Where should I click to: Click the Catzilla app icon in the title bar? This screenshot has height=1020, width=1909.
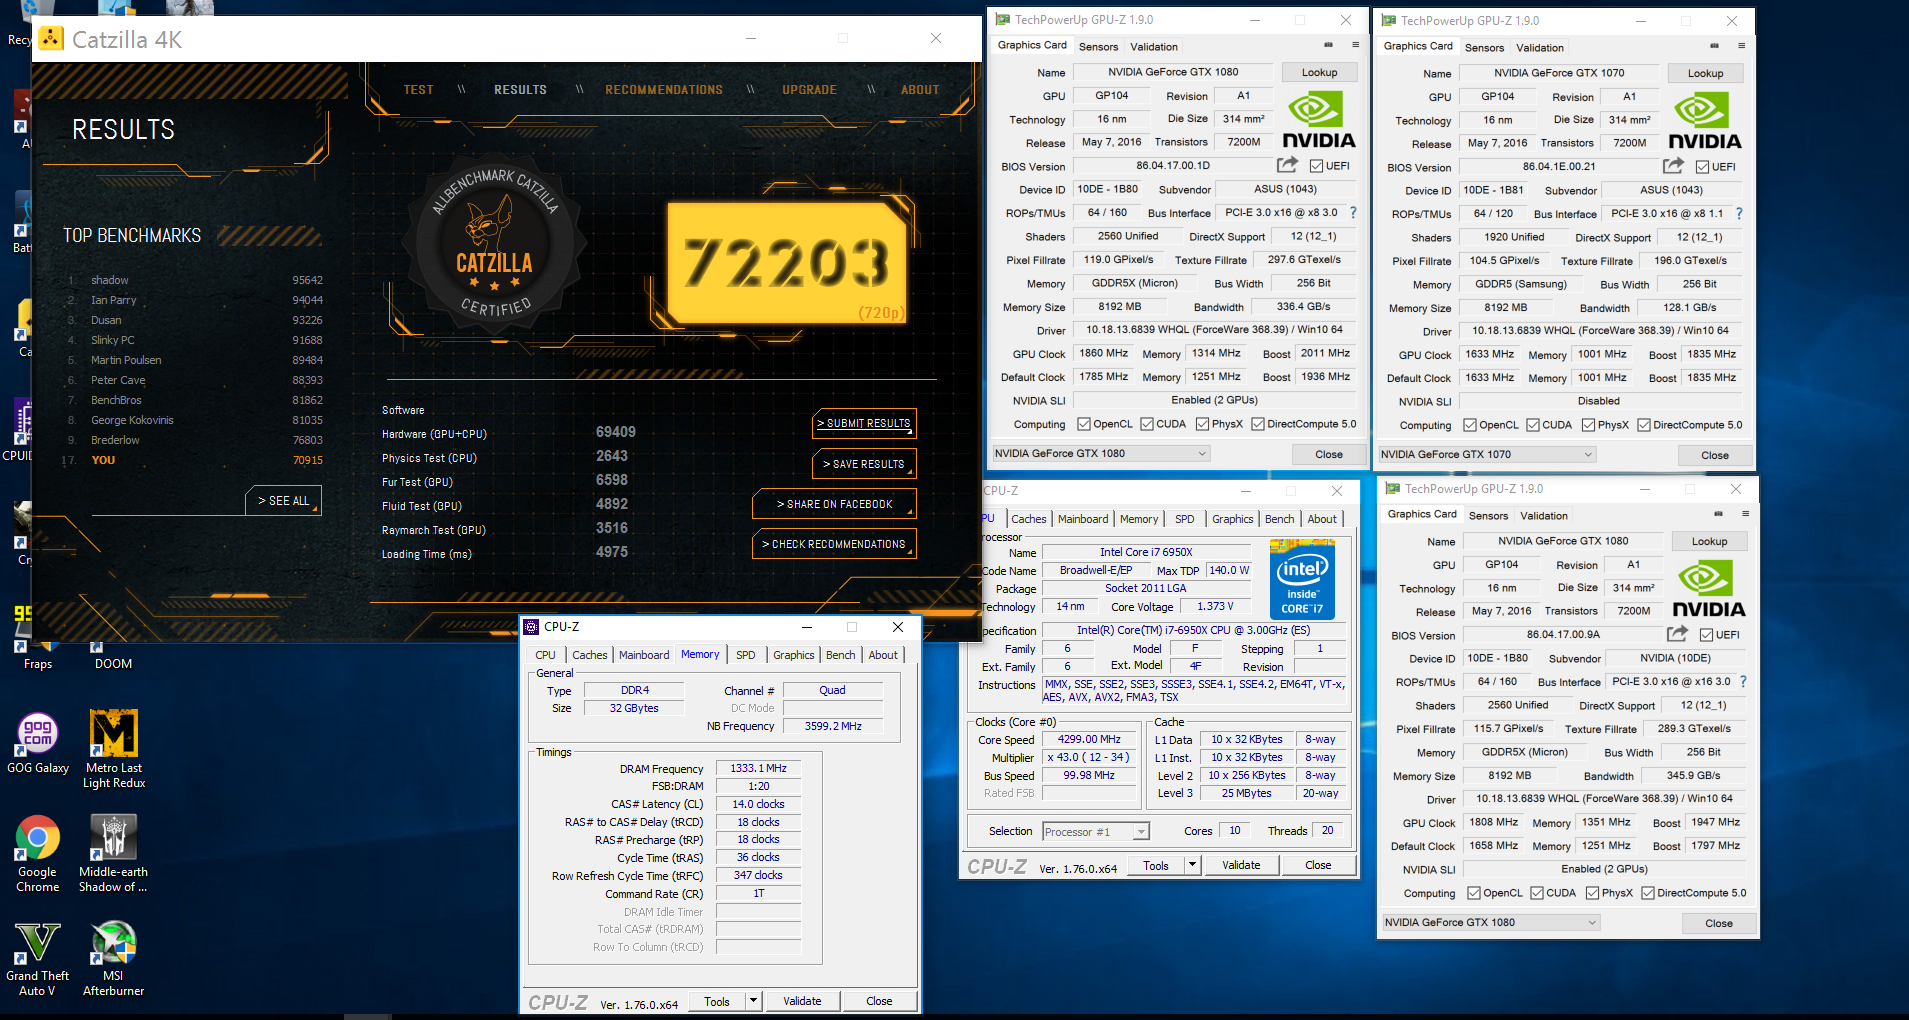(x=51, y=39)
